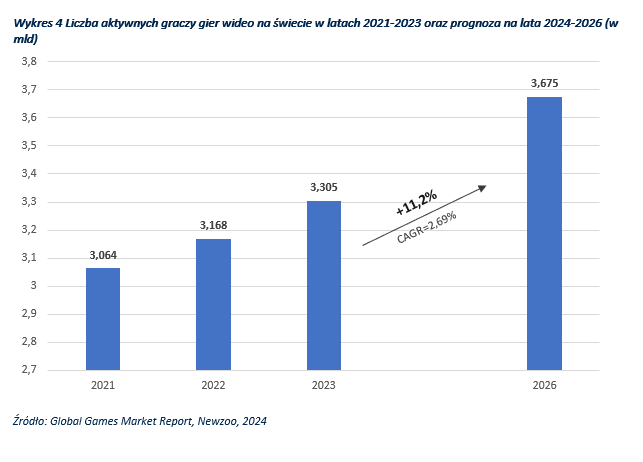Select the CAGR=2,69% text

(x=428, y=227)
